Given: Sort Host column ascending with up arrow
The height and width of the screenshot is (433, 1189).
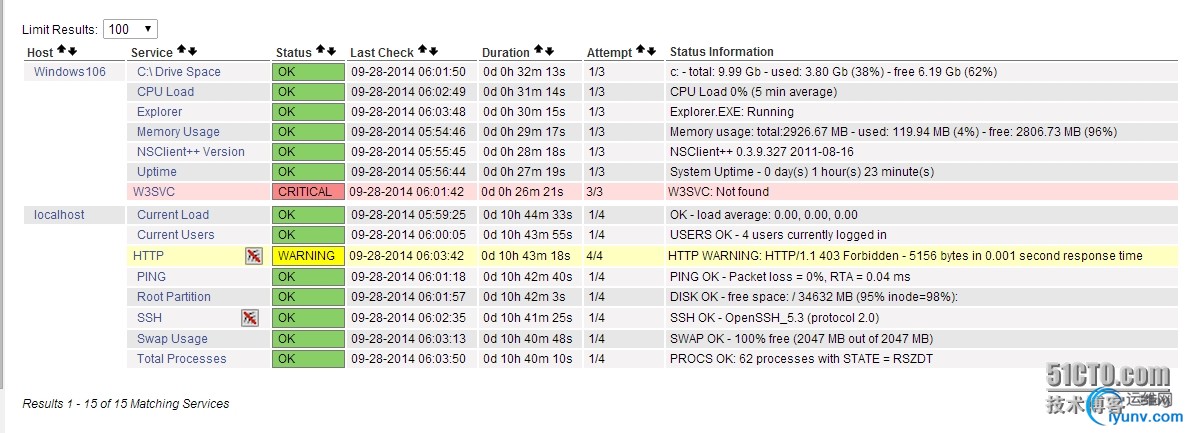Looking at the screenshot, I should [x=62, y=51].
